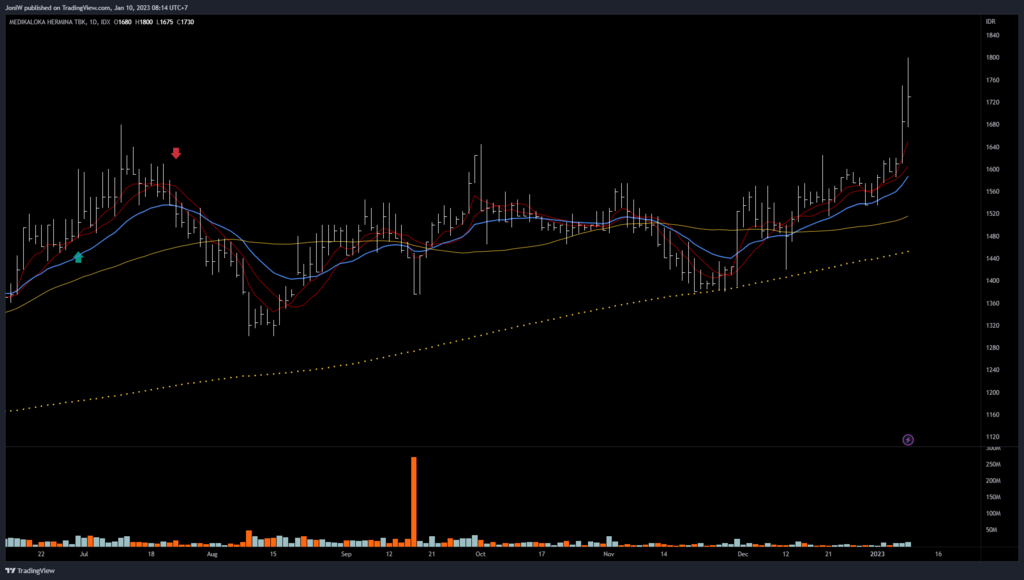The width and height of the screenshot is (1024, 580).
Task: Click the teal up arrow marker
Action: [x=78, y=257]
